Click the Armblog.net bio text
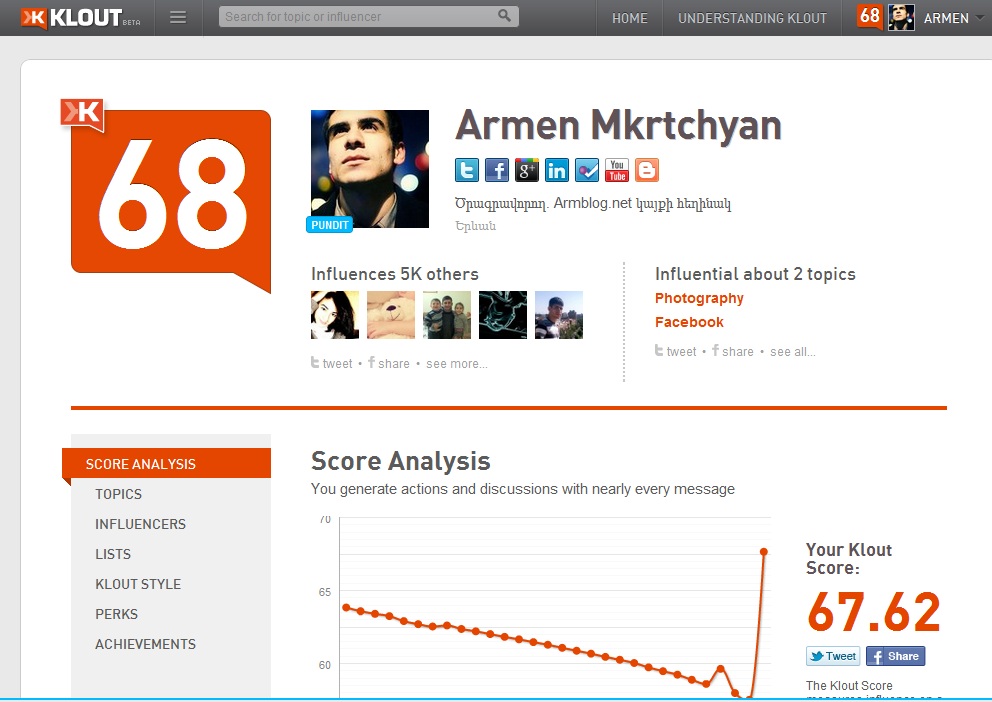This screenshot has height=702, width=992. click(x=593, y=204)
